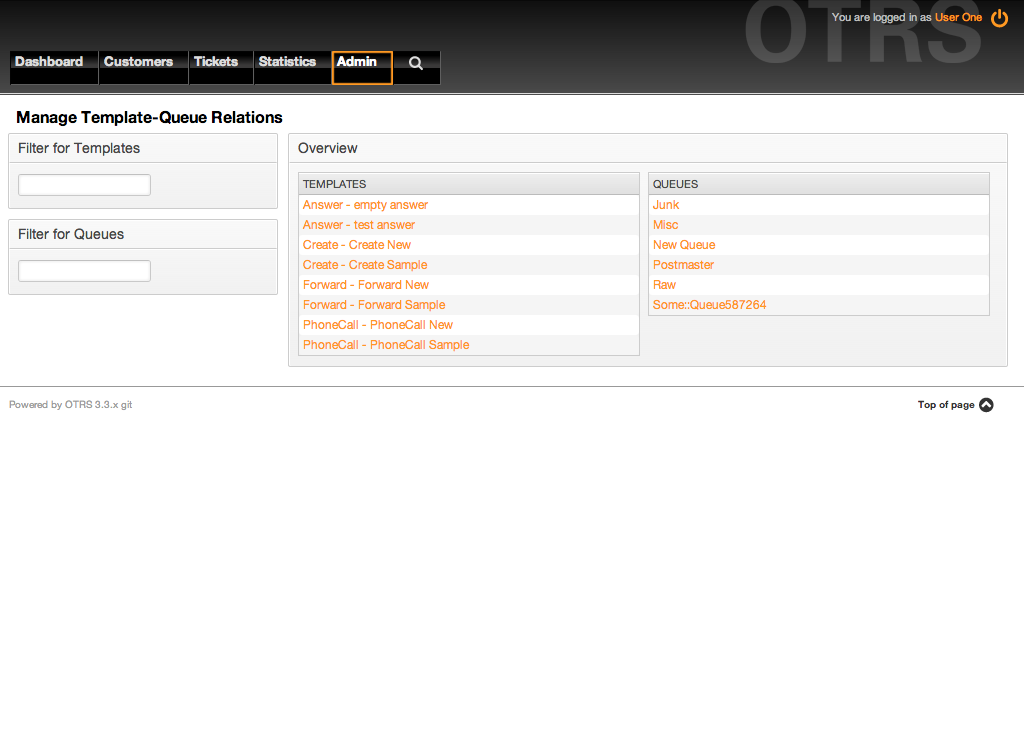
Task: Select 'Create - Create New' template link
Action: point(357,245)
